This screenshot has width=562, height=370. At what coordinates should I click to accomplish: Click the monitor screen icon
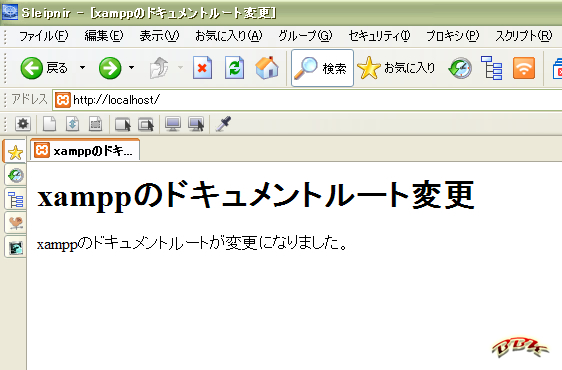click(x=173, y=124)
